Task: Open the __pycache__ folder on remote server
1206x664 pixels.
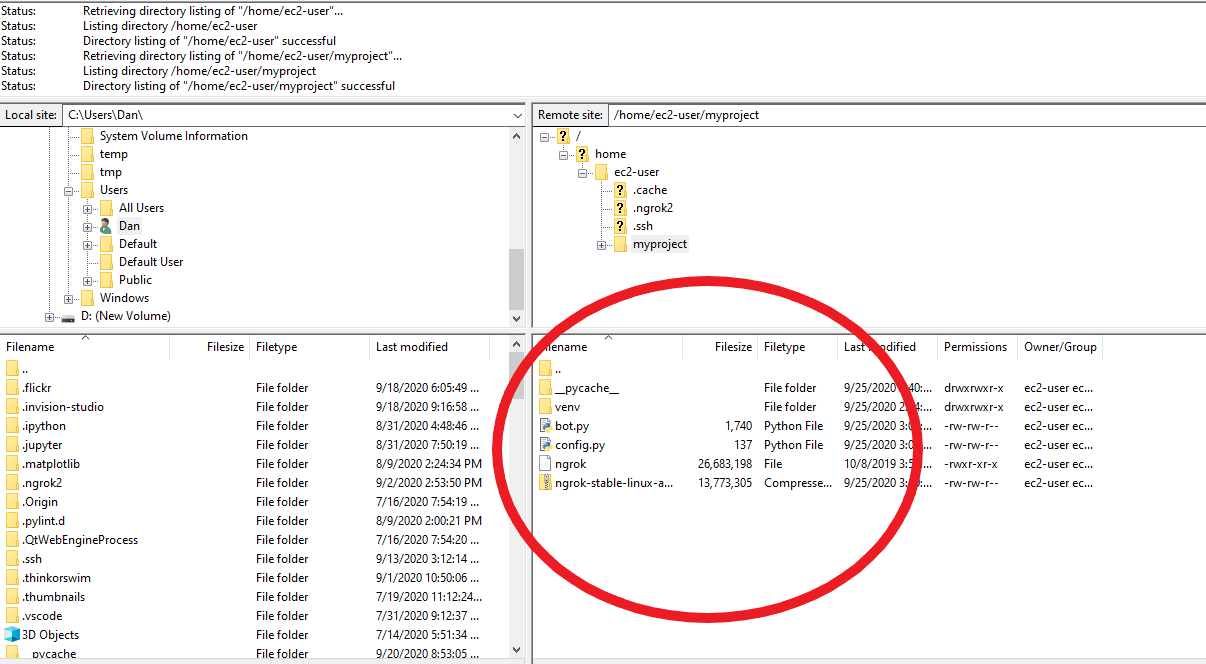Action: [585, 387]
